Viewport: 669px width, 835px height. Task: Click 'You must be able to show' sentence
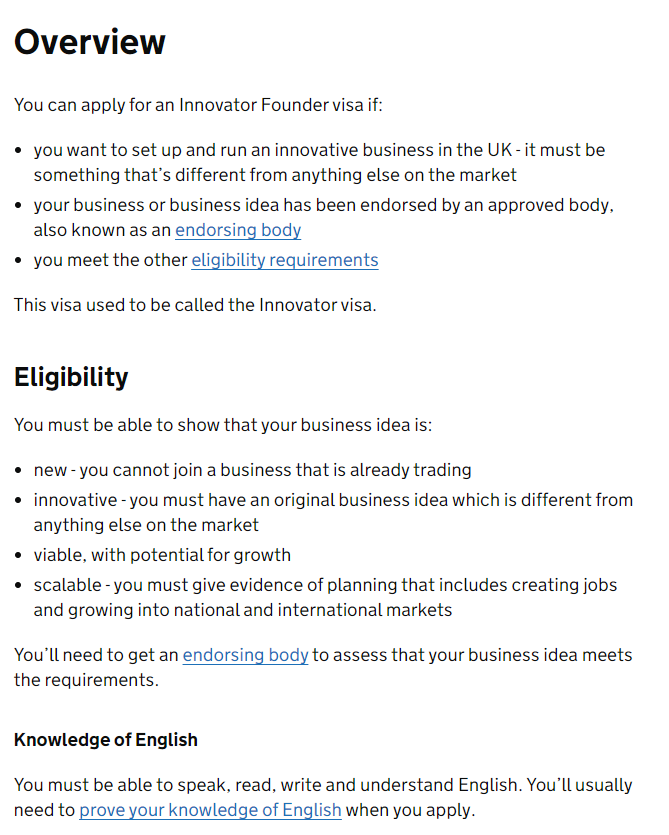point(223,425)
